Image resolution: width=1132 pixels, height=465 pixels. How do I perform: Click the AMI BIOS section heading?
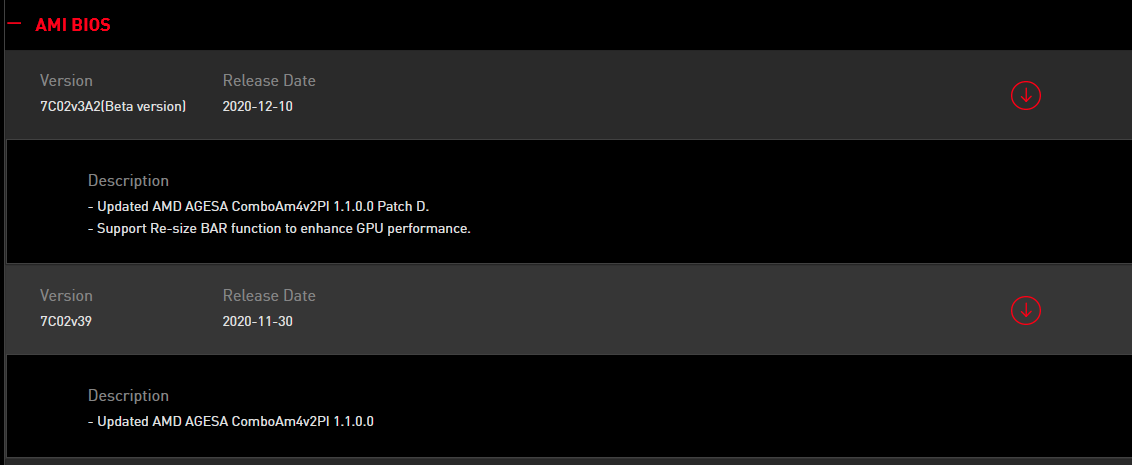(72, 25)
